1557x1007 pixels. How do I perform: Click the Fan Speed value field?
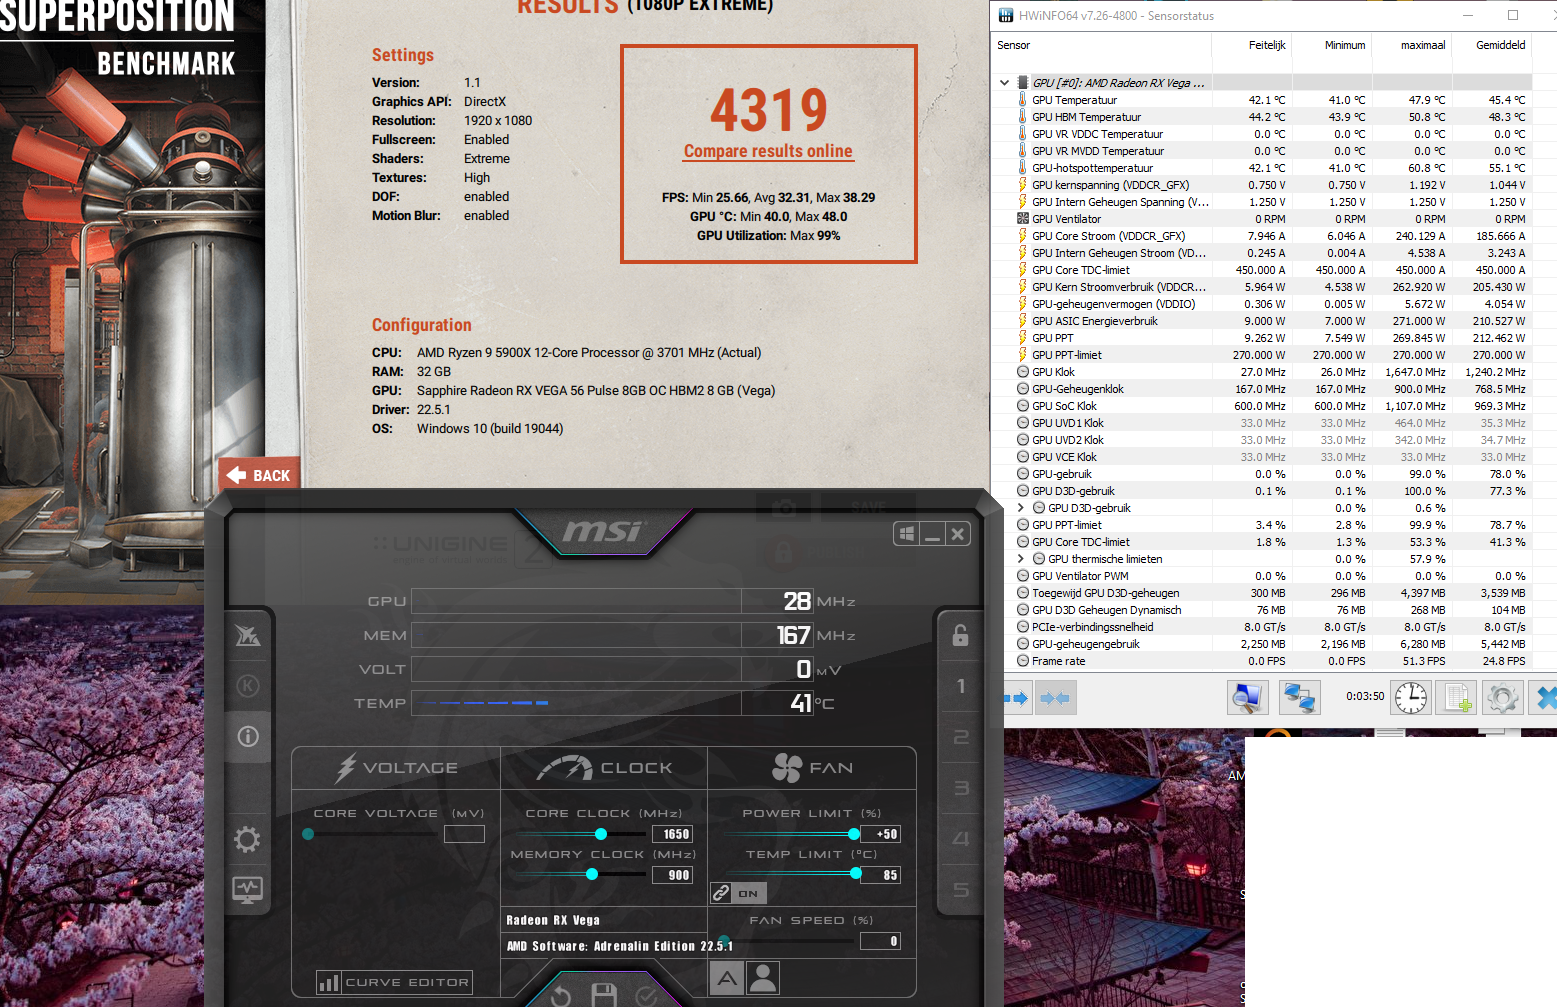[x=881, y=941]
